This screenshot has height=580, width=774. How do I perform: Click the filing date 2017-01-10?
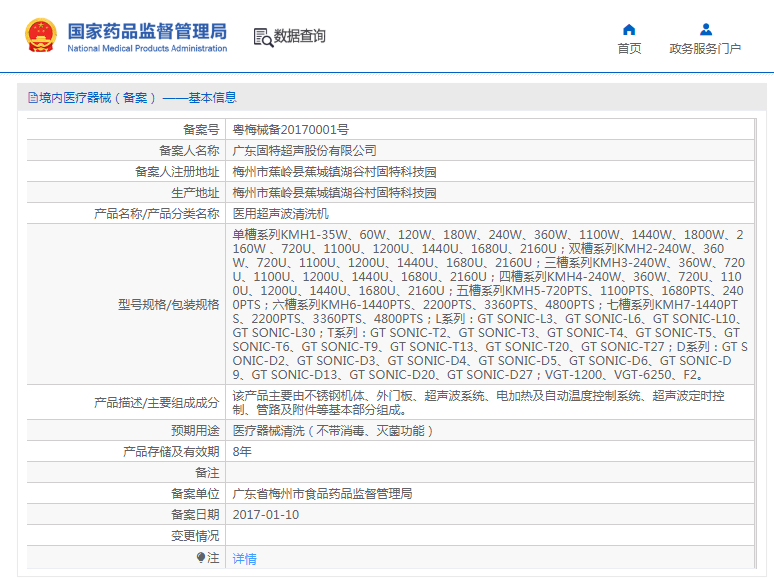(266, 515)
